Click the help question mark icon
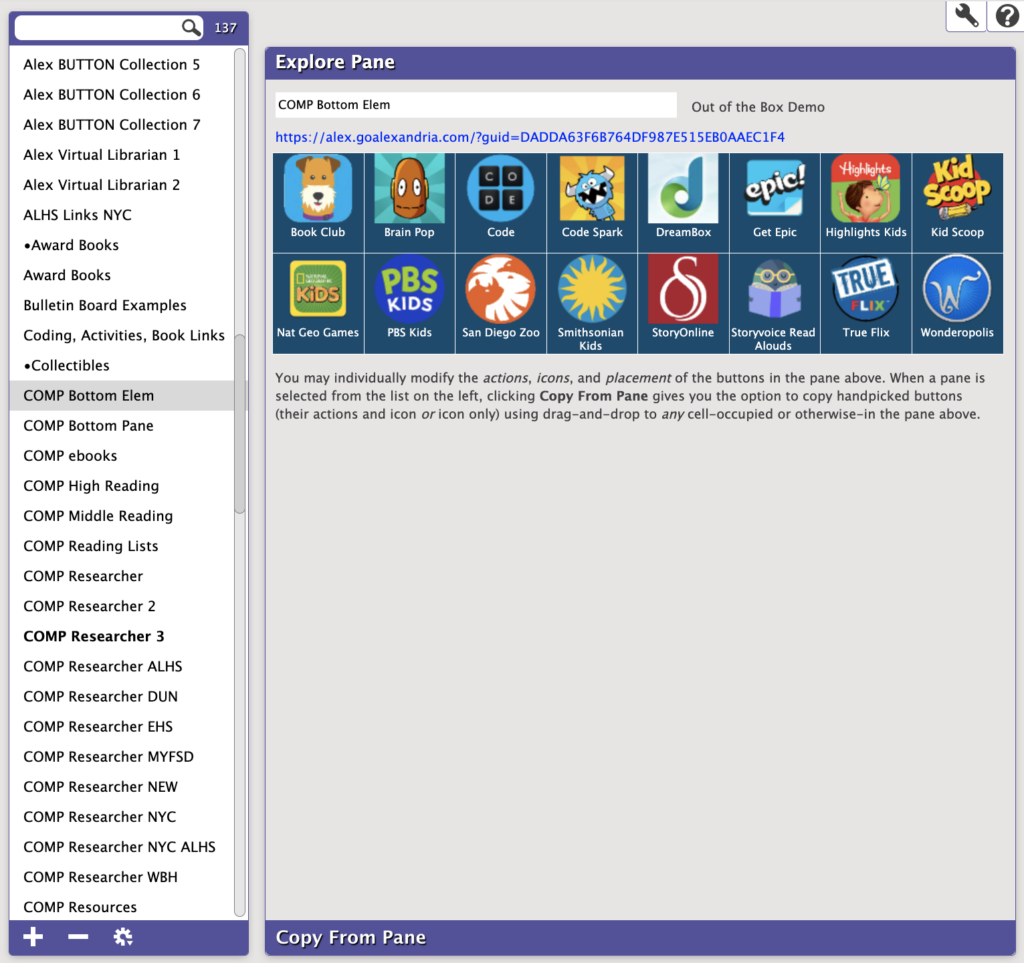Image resolution: width=1024 pixels, height=963 pixels. click(1005, 16)
